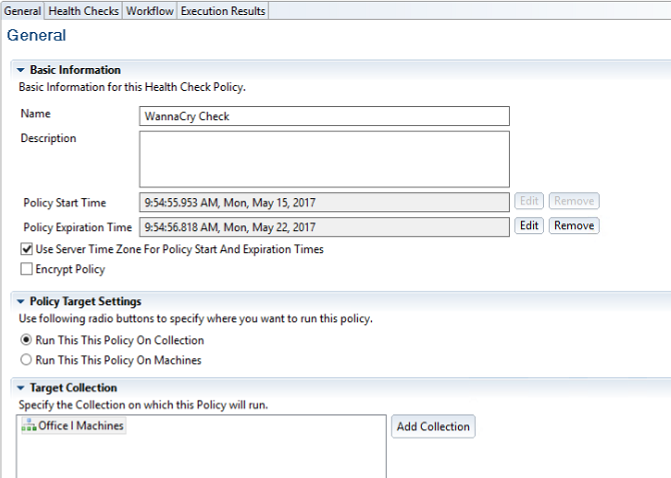Click the greyed-out Edit button for Start Time
The height and width of the screenshot is (478, 671).
point(529,201)
